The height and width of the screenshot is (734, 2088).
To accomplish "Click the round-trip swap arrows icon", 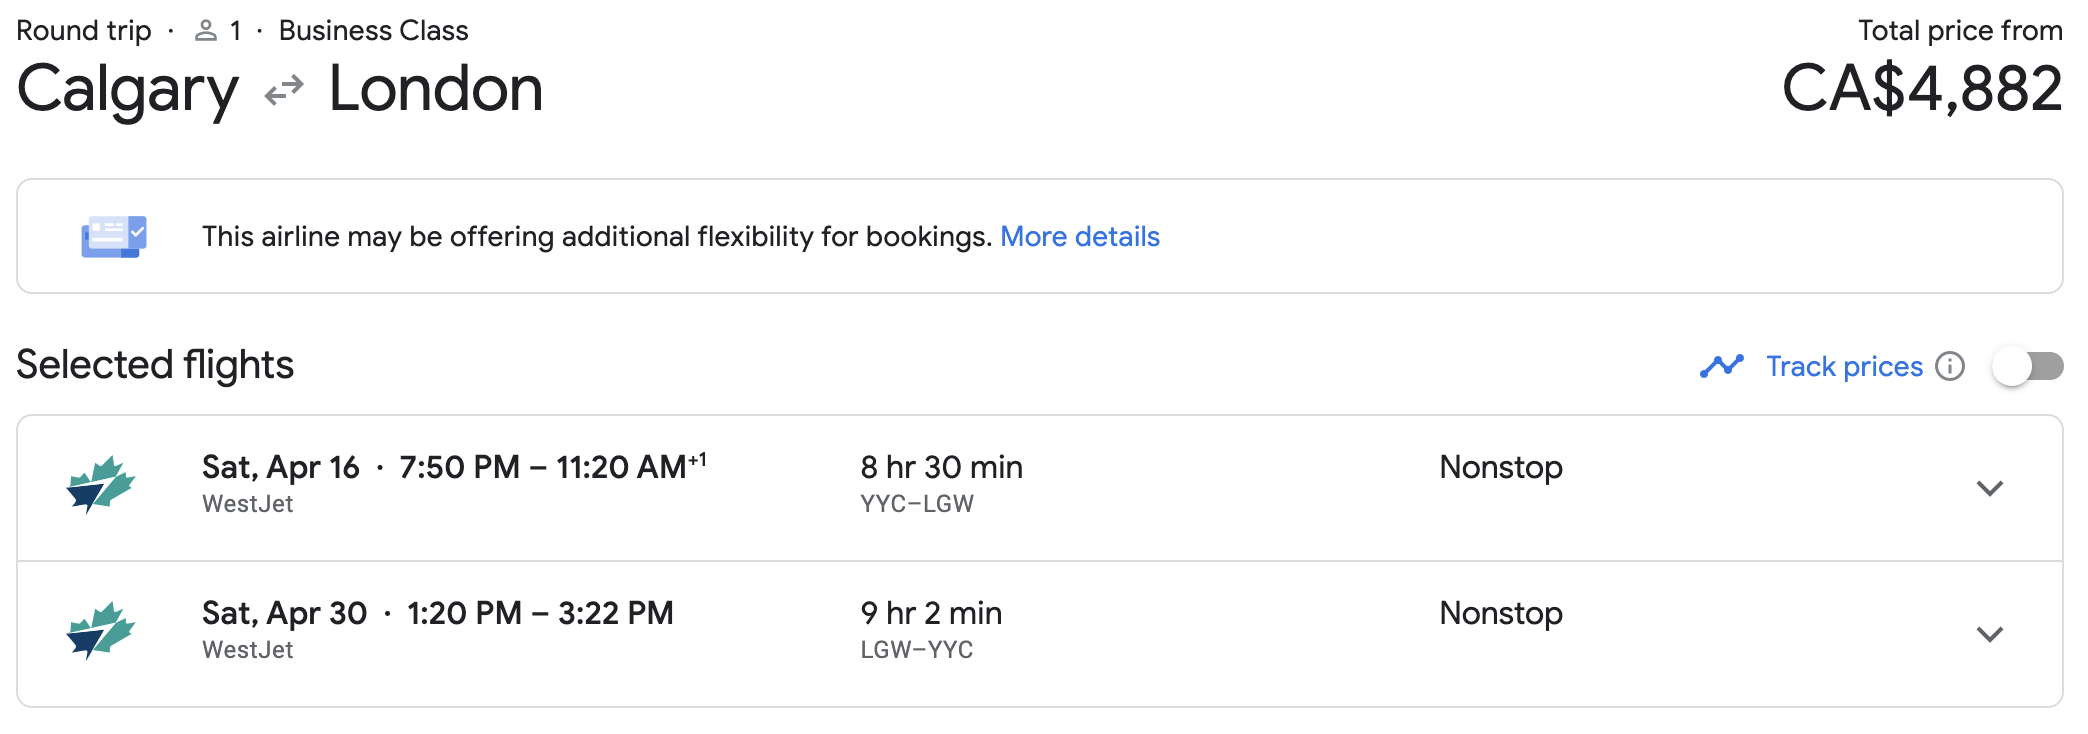I will [284, 91].
